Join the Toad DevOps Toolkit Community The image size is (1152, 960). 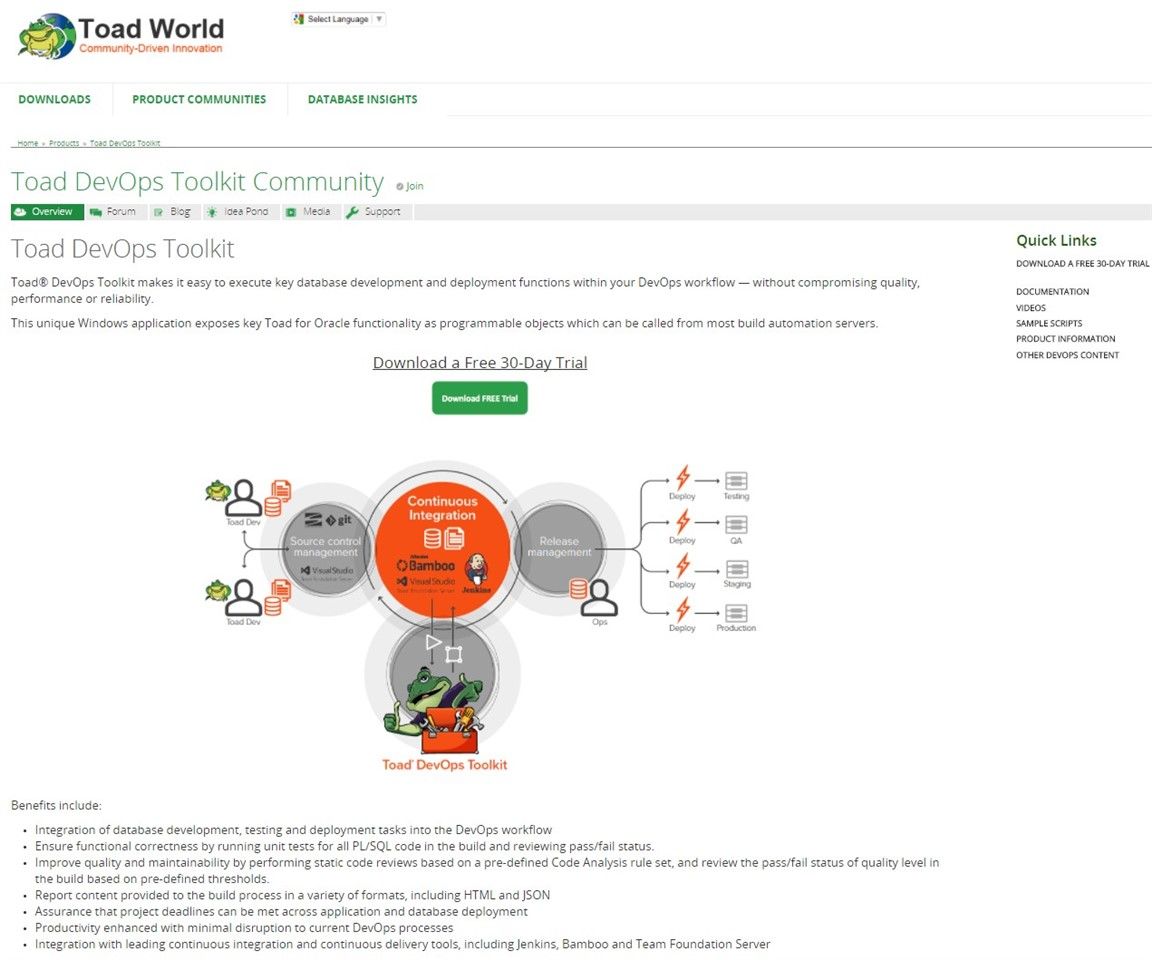coord(410,186)
